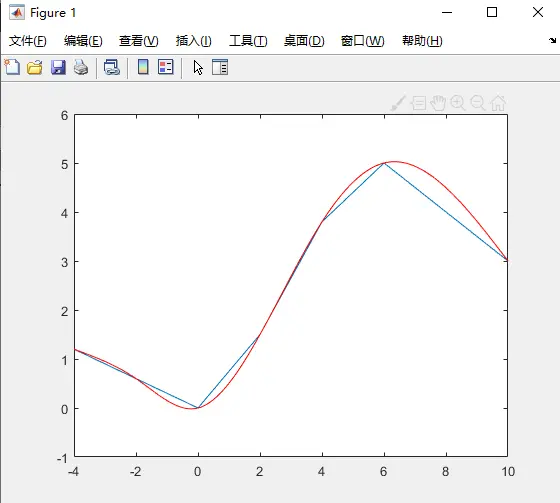Close the Figure 1 window
The width and height of the screenshot is (560, 503).
(538, 12)
